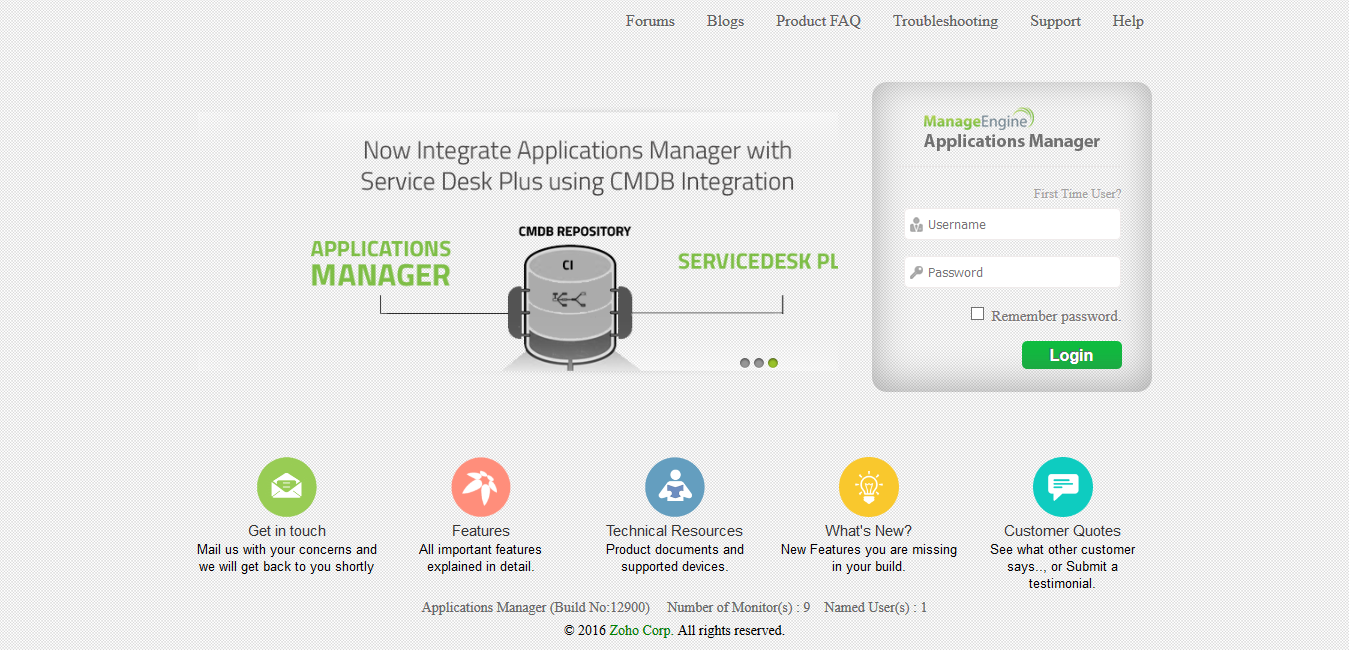The height and width of the screenshot is (650, 1349).
Task: Click the ManageEngine Applications Manager logo
Action: pyautogui.click(x=1011, y=130)
